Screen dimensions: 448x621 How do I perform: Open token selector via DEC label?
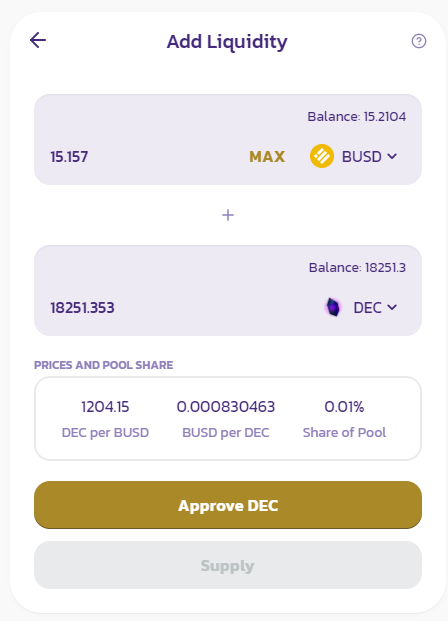pyautogui.click(x=367, y=308)
